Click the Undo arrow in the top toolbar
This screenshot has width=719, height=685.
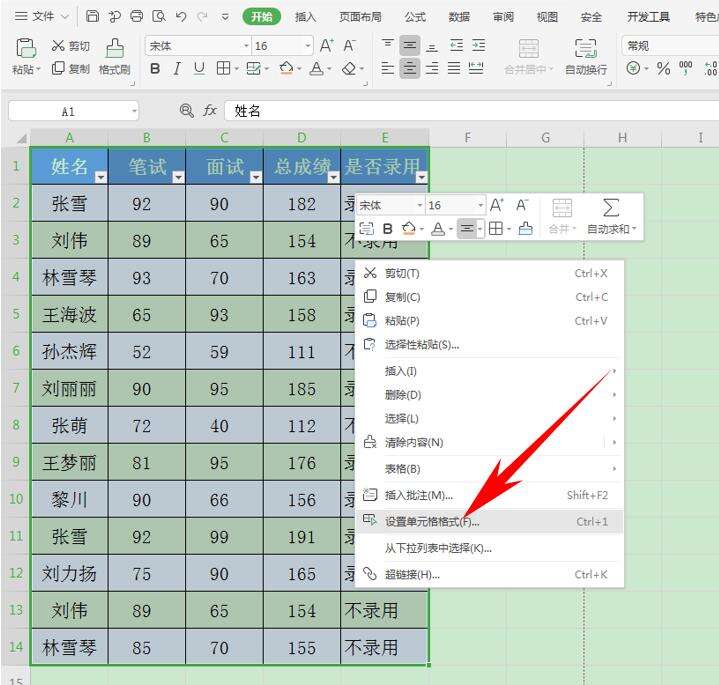[180, 17]
